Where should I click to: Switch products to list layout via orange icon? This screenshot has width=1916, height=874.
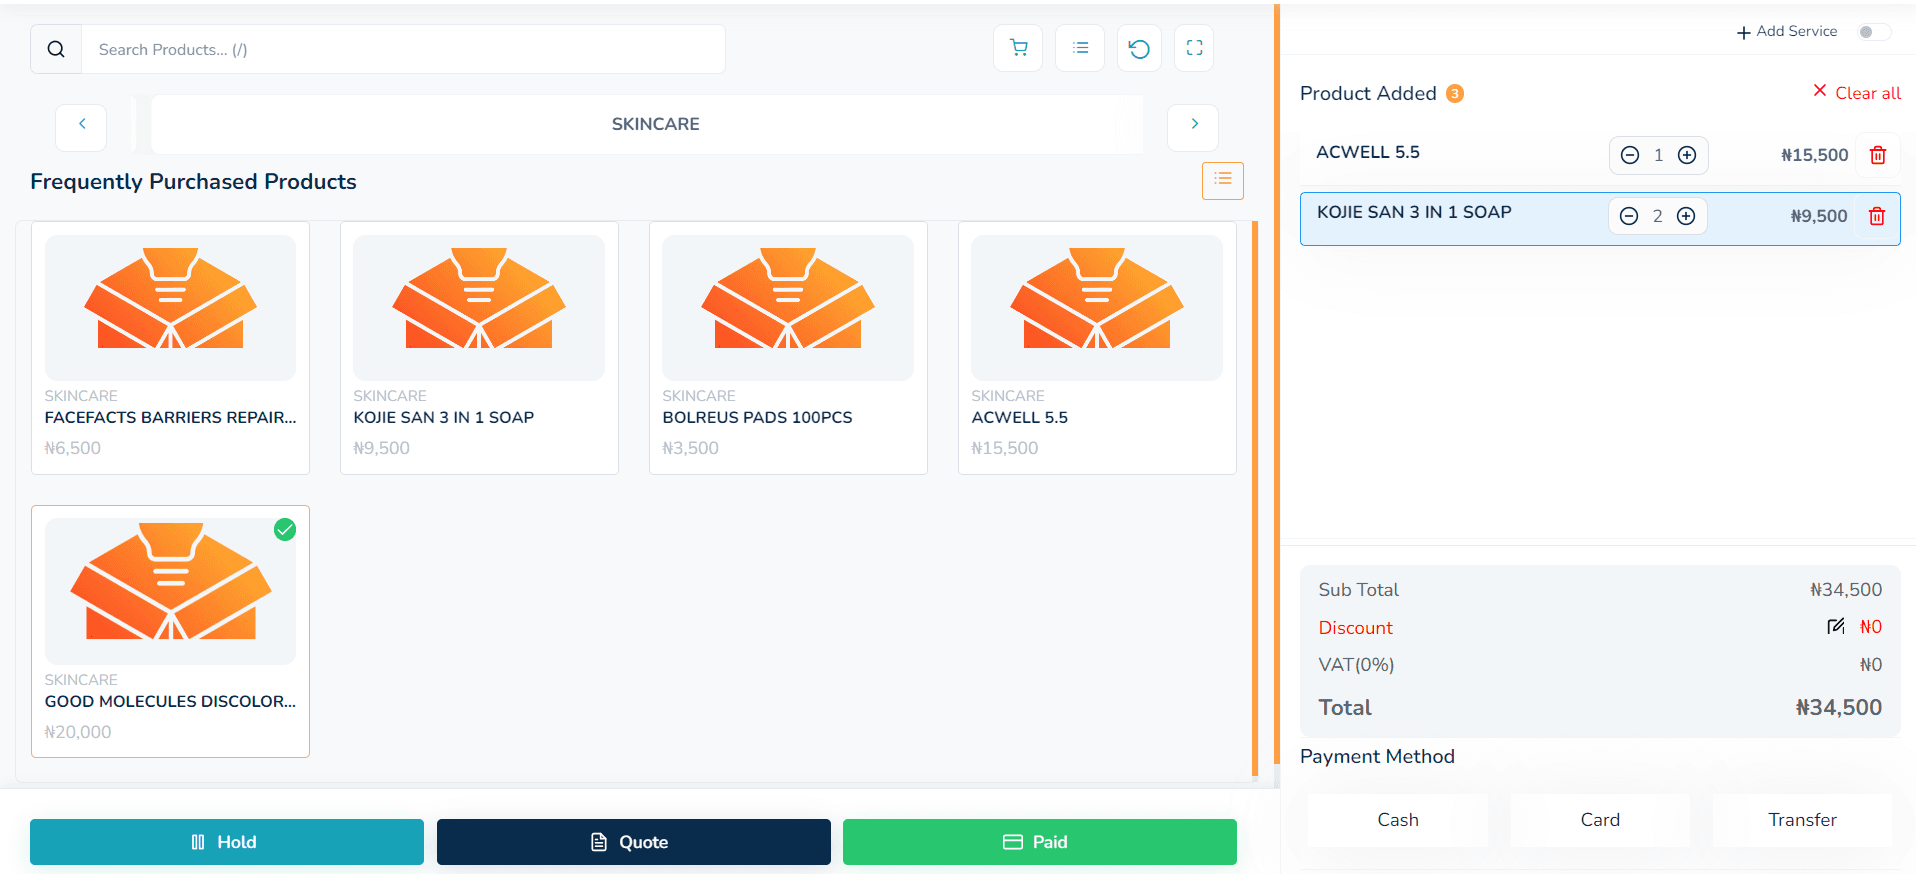1222,180
